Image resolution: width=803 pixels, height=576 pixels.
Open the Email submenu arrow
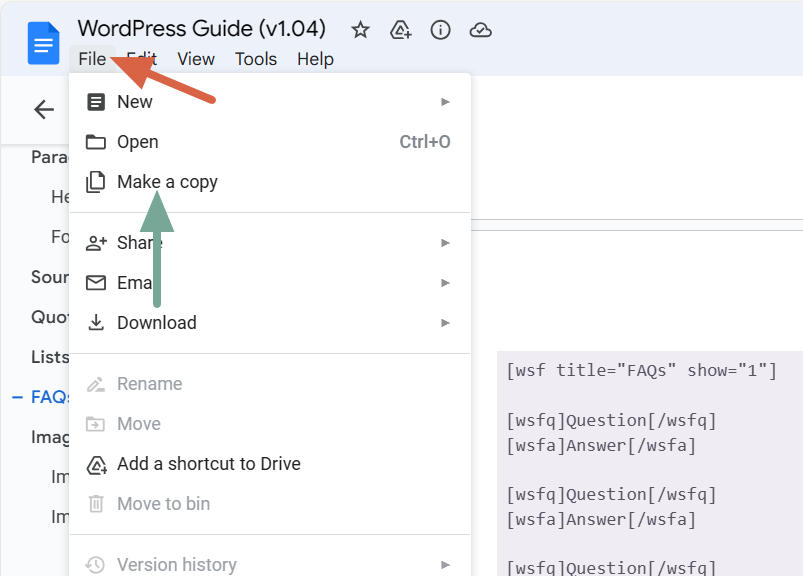tap(445, 283)
